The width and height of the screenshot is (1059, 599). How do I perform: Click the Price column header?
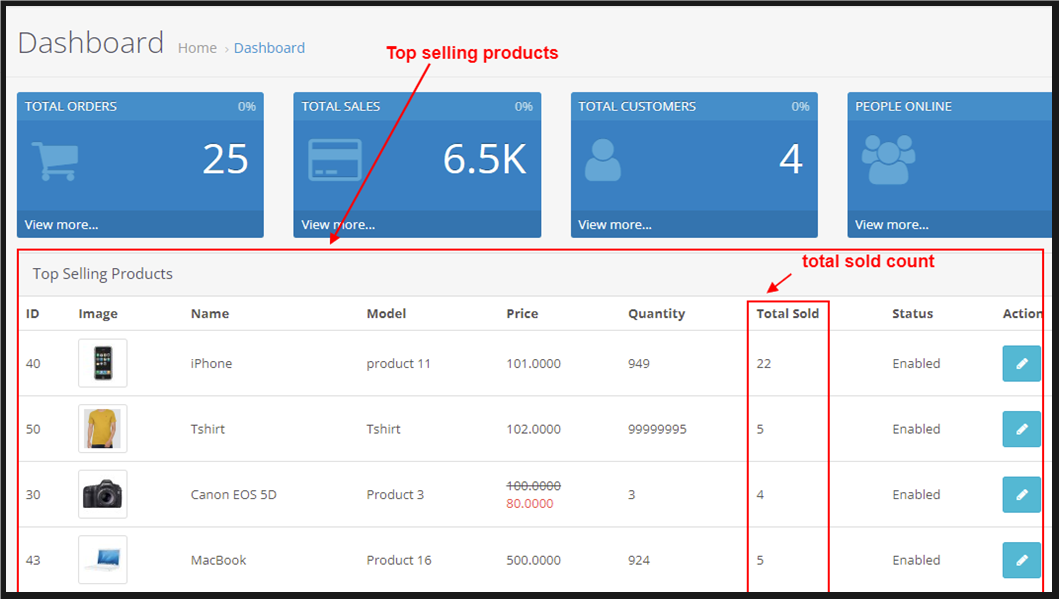point(522,314)
